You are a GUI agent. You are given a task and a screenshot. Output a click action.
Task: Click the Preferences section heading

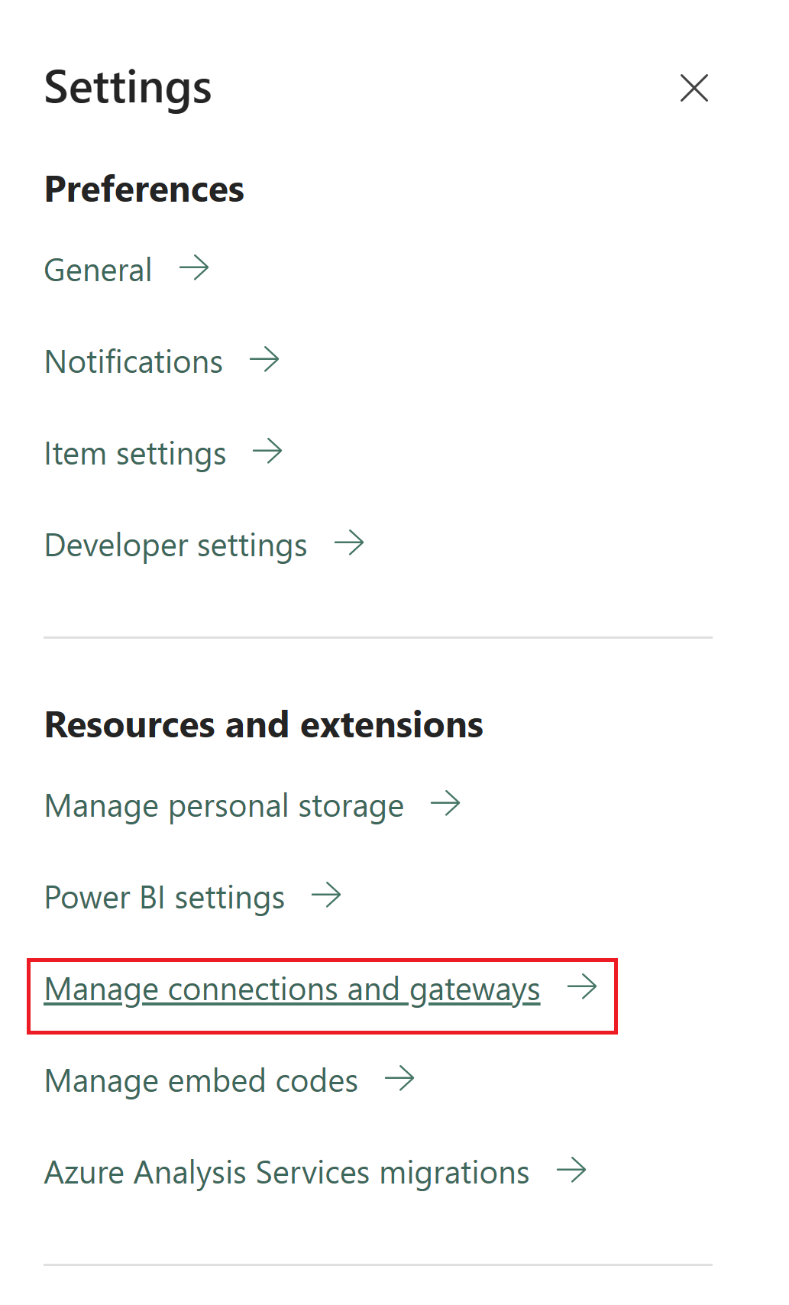click(143, 188)
